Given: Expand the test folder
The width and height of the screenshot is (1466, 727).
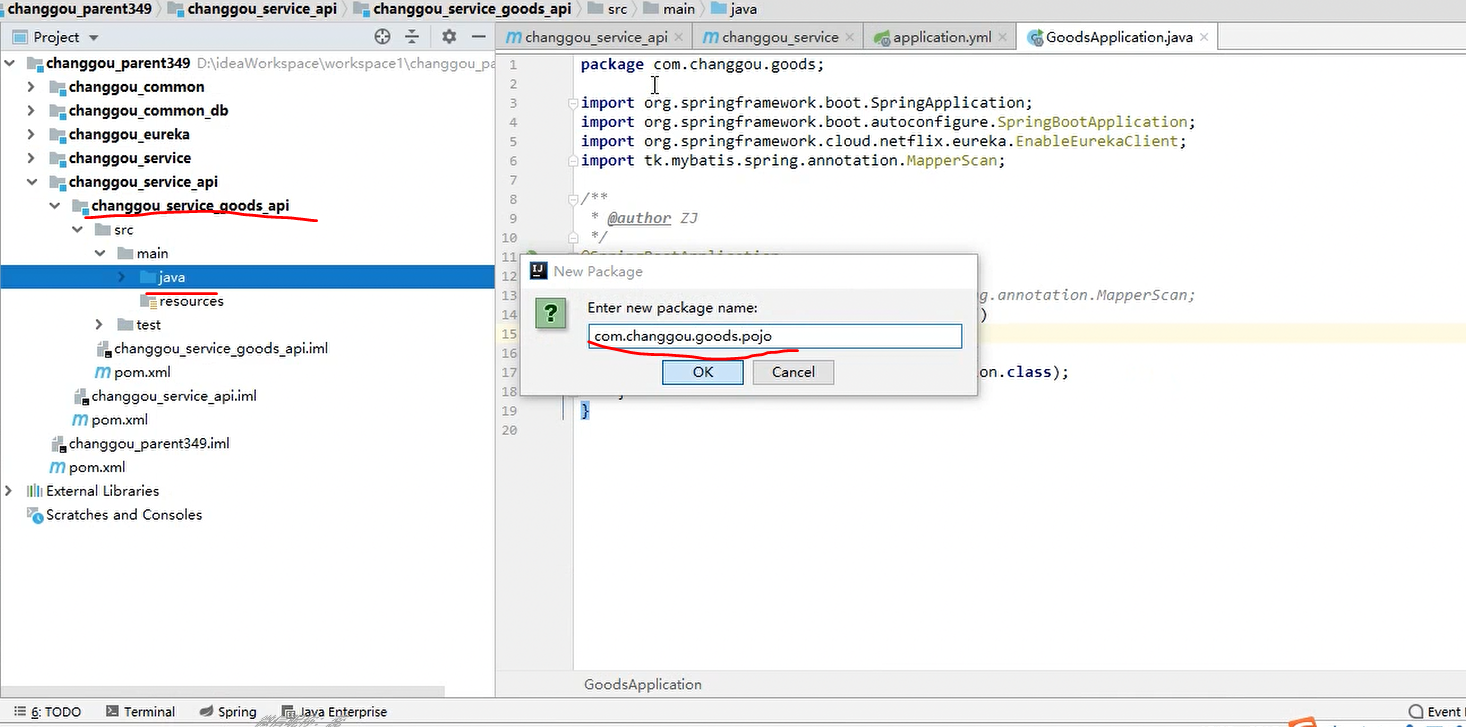Looking at the screenshot, I should pyautogui.click(x=99, y=325).
